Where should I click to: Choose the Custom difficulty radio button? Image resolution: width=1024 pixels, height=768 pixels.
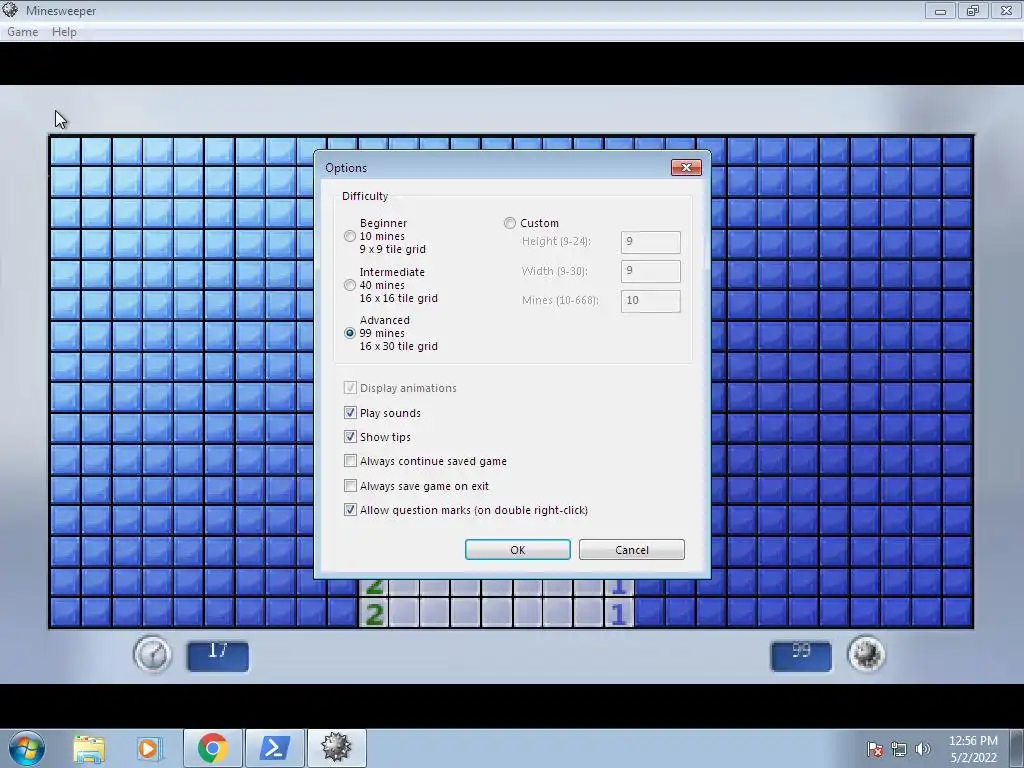click(x=509, y=223)
